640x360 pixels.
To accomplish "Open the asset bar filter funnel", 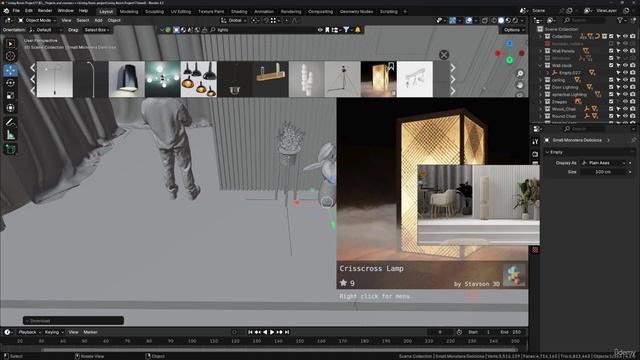I will [346, 30].
